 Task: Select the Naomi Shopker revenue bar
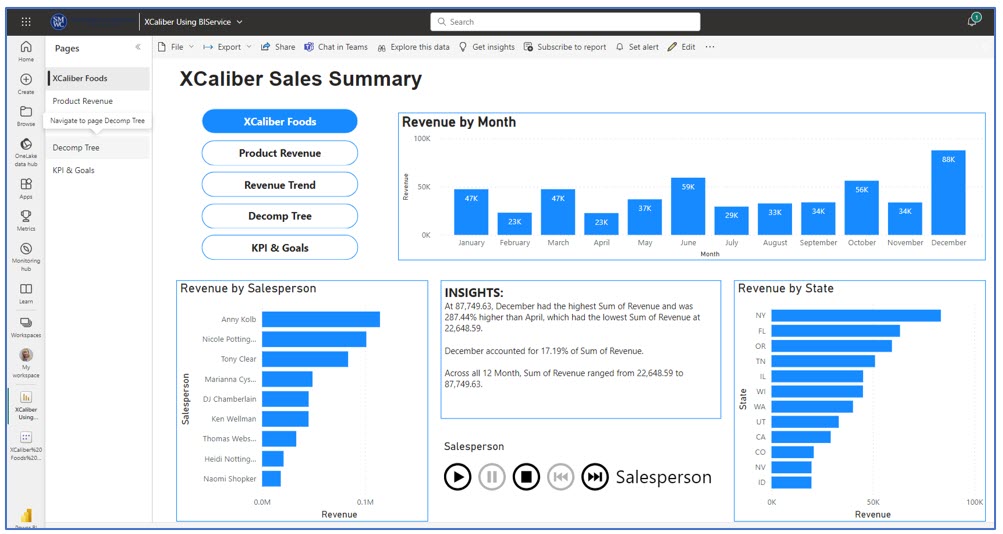[x=271, y=478]
